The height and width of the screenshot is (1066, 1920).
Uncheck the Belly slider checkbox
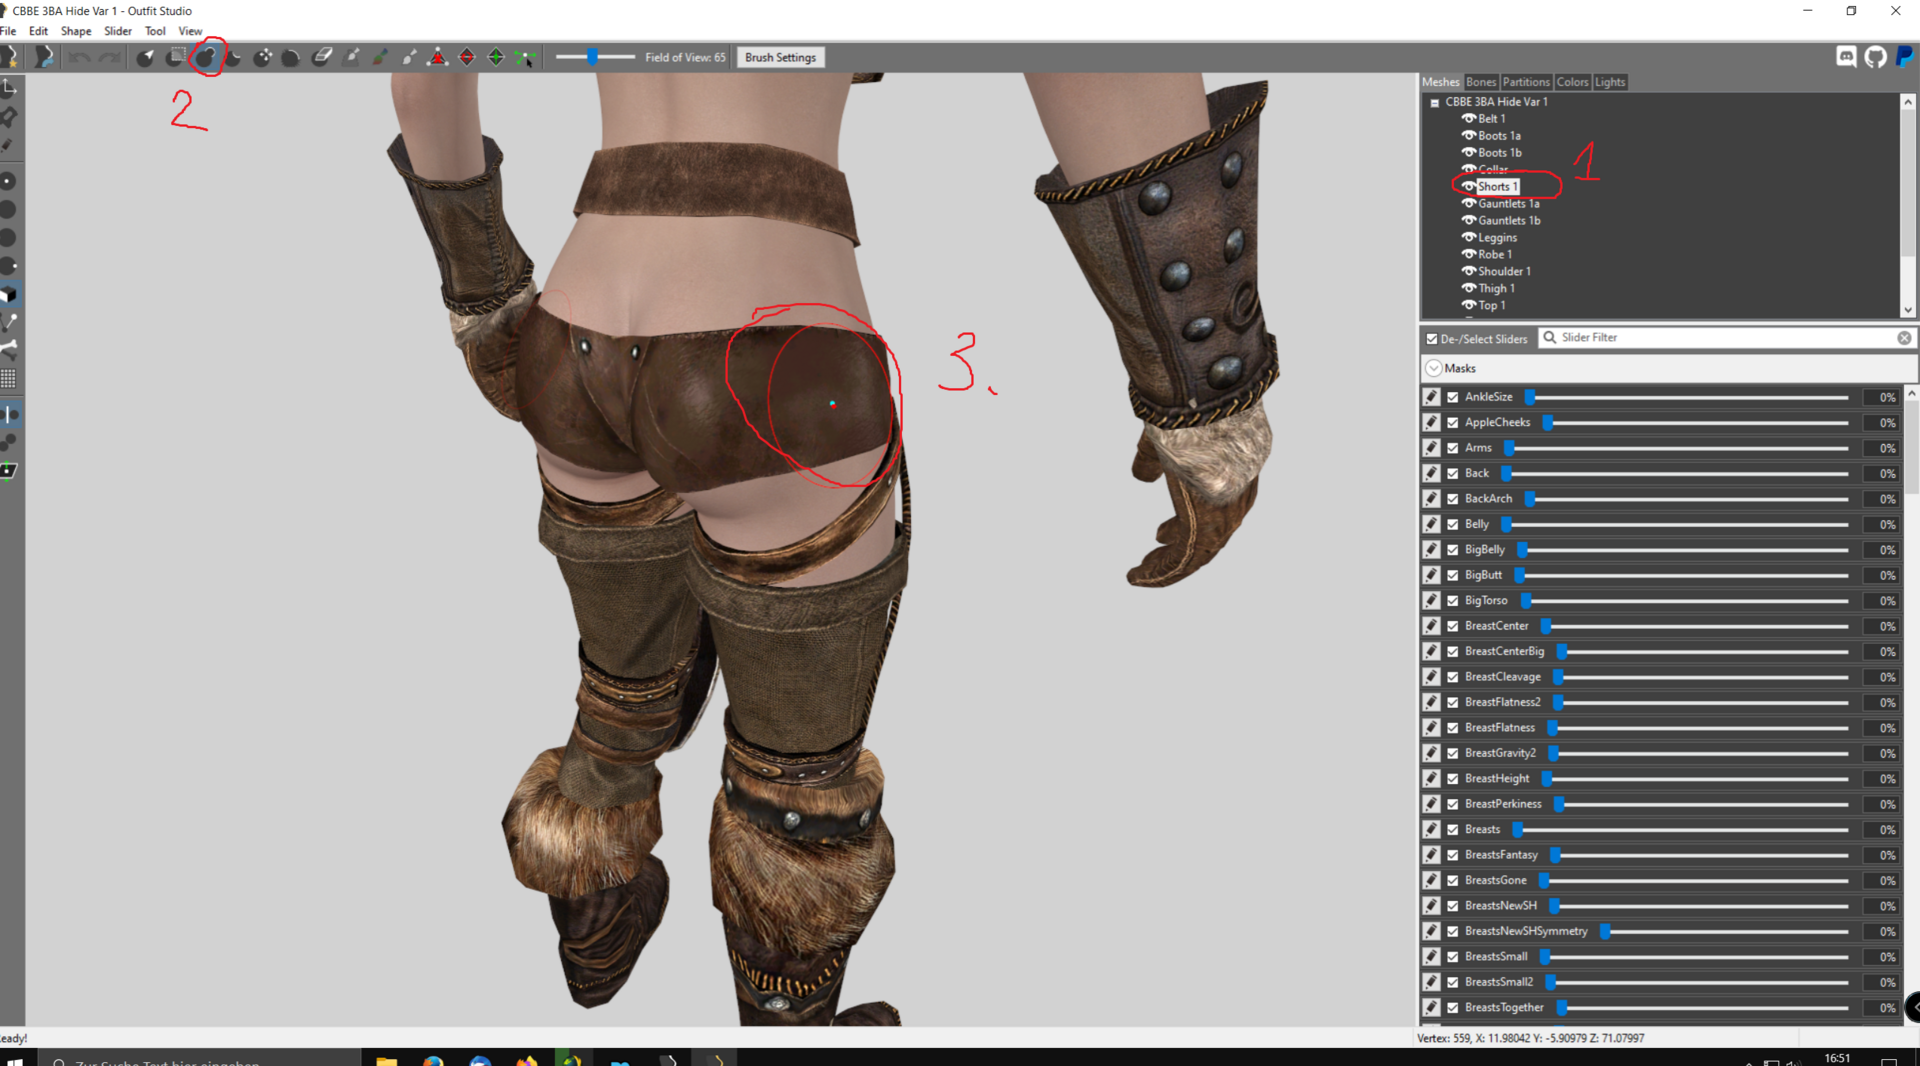[1453, 524]
